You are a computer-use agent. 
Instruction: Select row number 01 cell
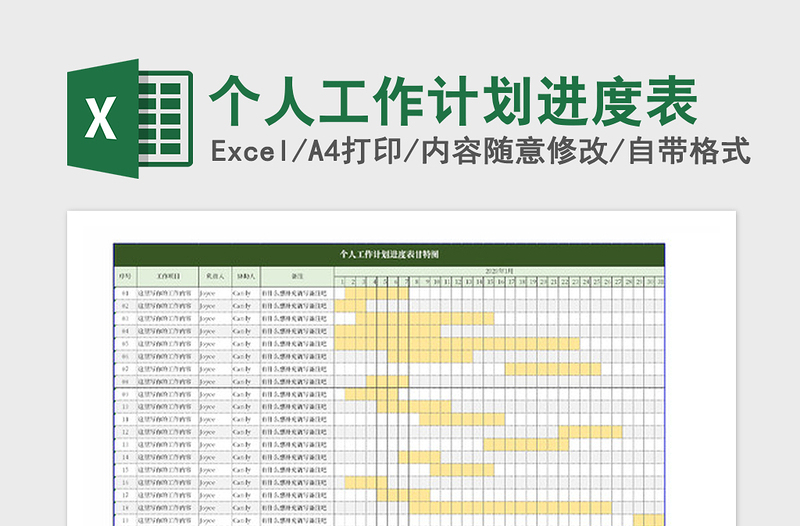(125, 293)
